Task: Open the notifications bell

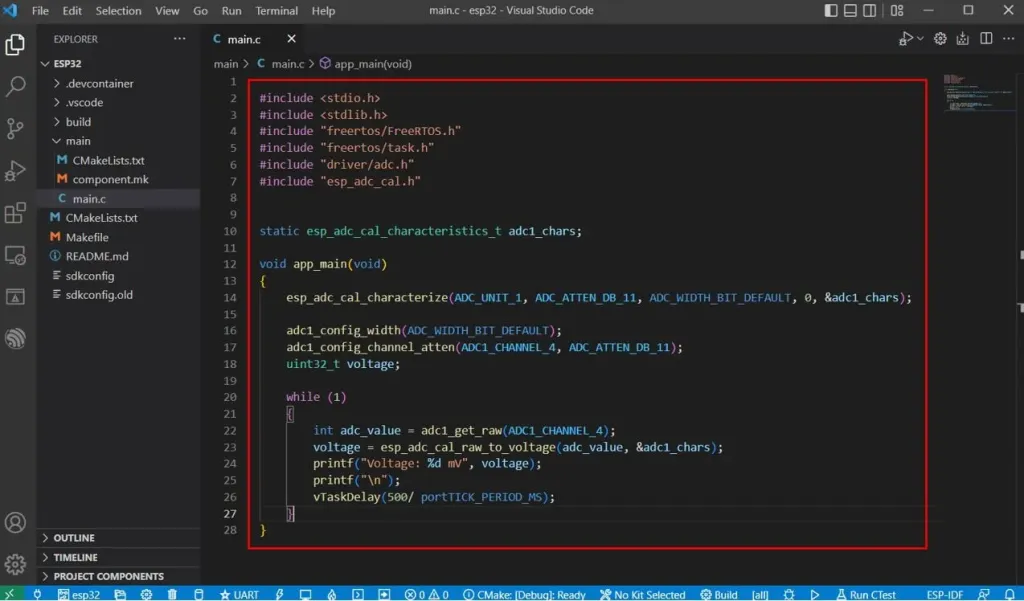Action: pos(1010,594)
